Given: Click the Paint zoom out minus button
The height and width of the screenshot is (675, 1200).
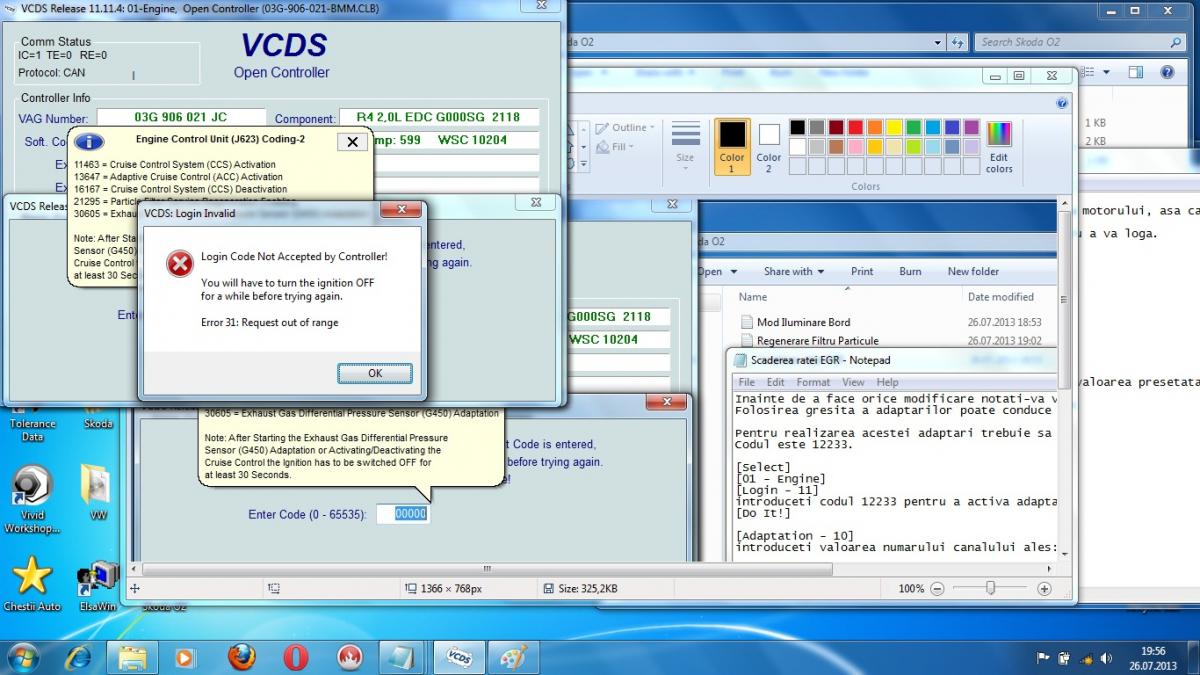Looking at the screenshot, I should [x=937, y=589].
